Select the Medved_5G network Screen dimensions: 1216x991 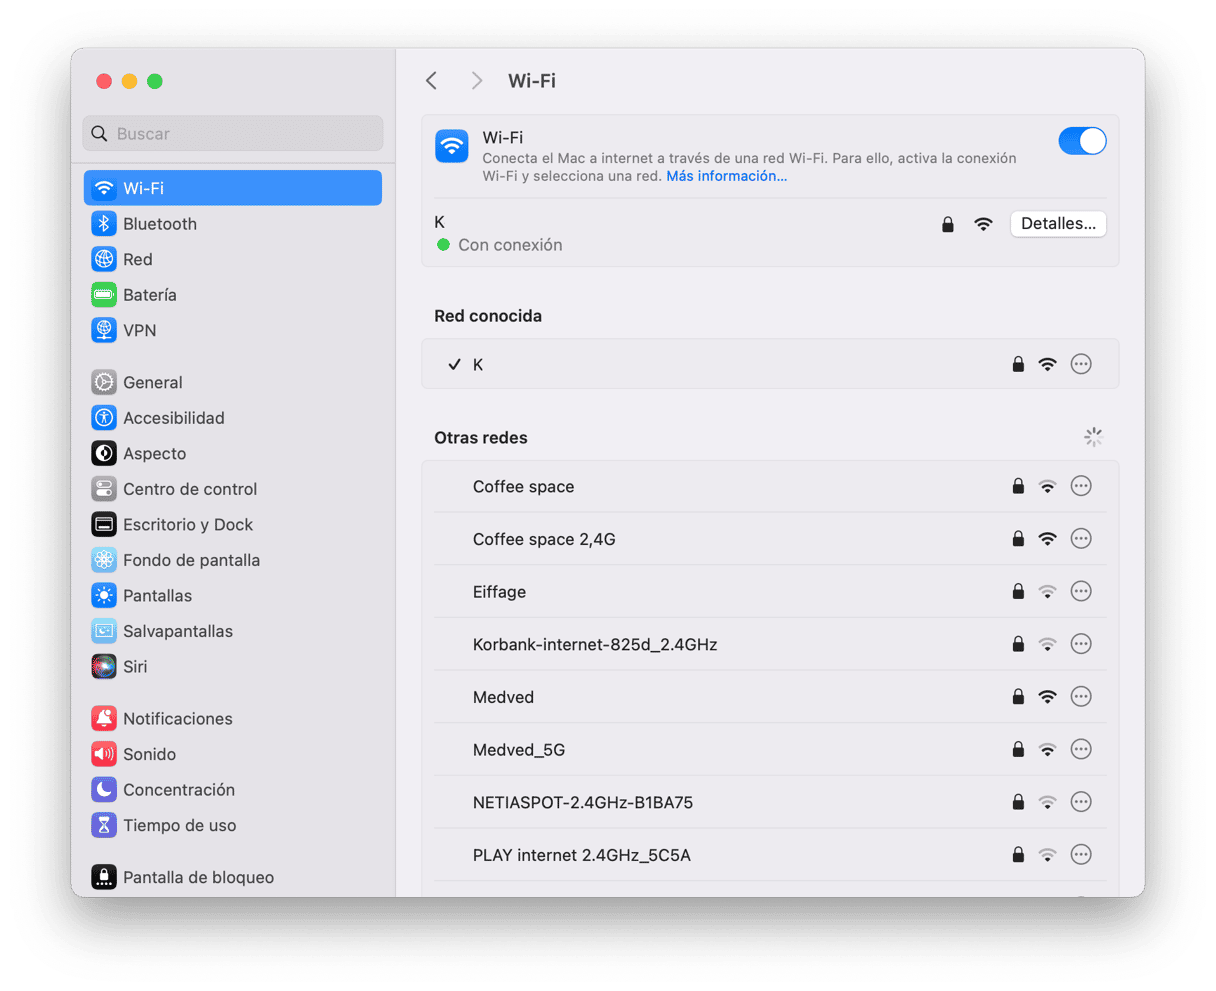770,750
